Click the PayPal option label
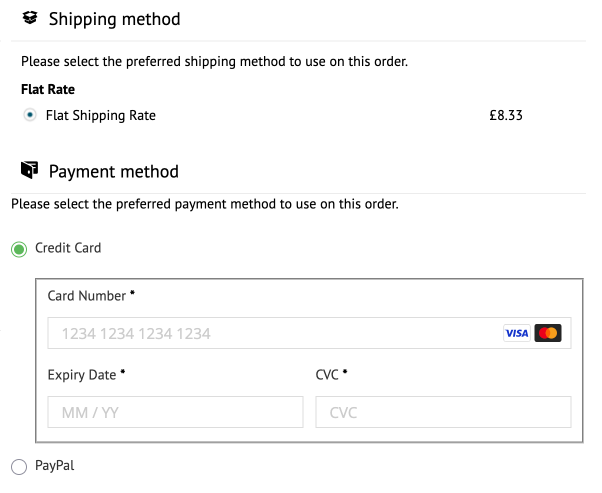602x493 pixels. point(54,465)
